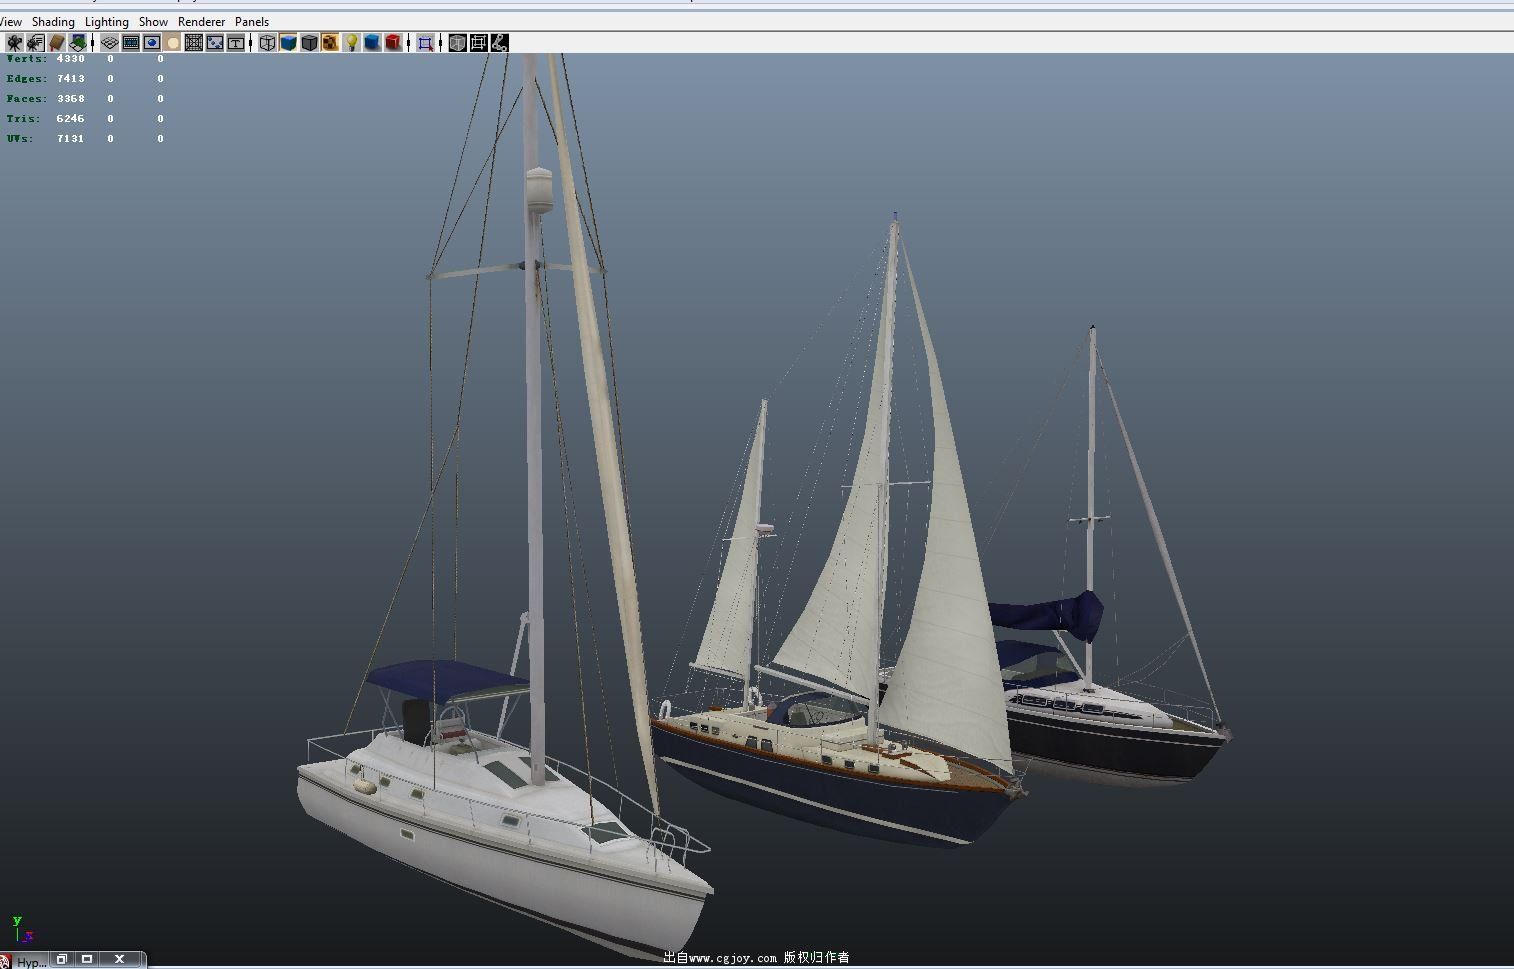Toggle the Textured checker cube icon
This screenshot has width=1514, height=969.
pos(330,43)
